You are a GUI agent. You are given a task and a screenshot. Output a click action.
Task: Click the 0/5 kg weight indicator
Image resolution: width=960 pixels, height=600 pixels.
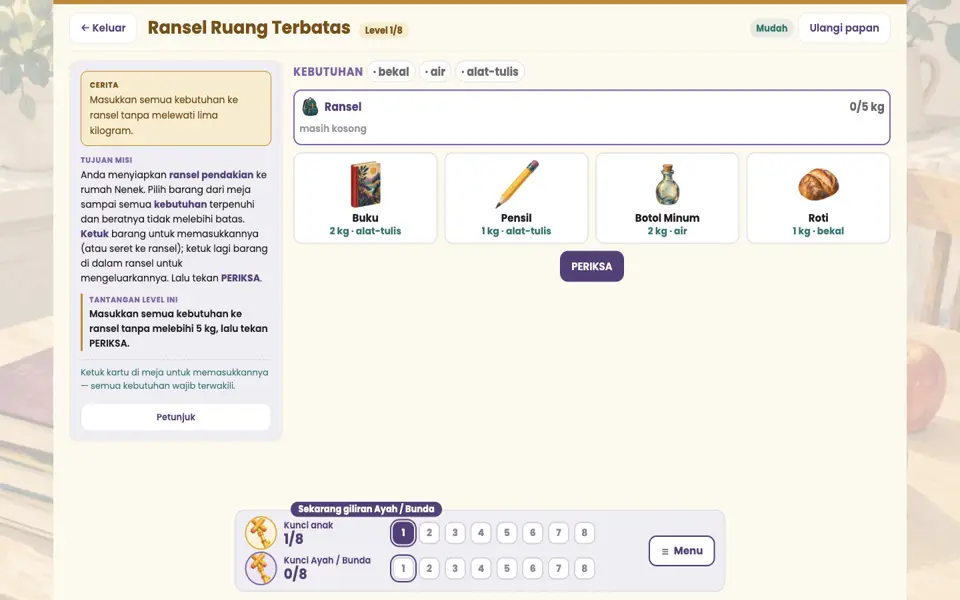(866, 107)
